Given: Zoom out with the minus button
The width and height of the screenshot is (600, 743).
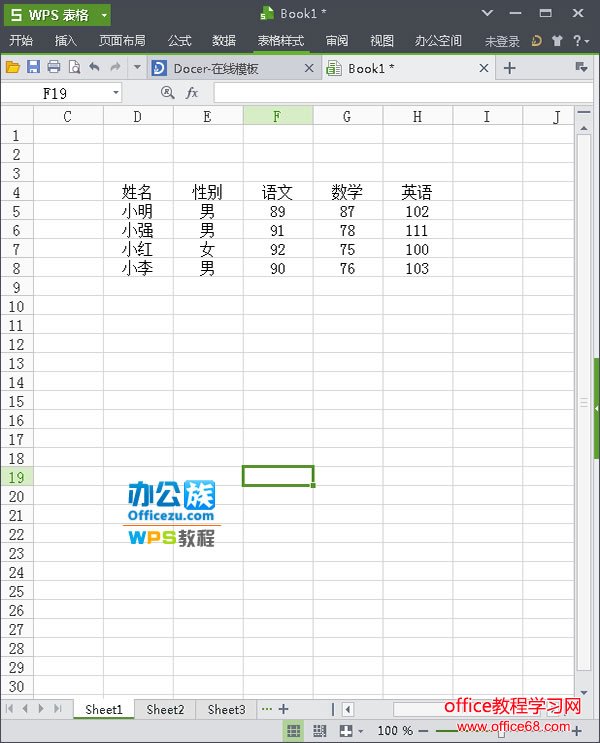Looking at the screenshot, I should pos(423,731).
